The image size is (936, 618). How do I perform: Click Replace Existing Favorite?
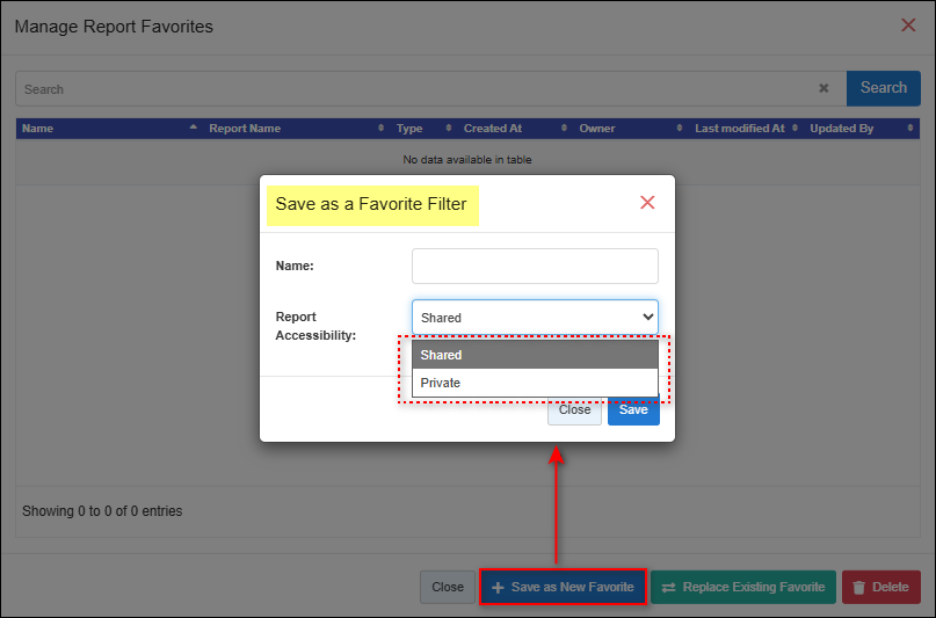pos(743,587)
